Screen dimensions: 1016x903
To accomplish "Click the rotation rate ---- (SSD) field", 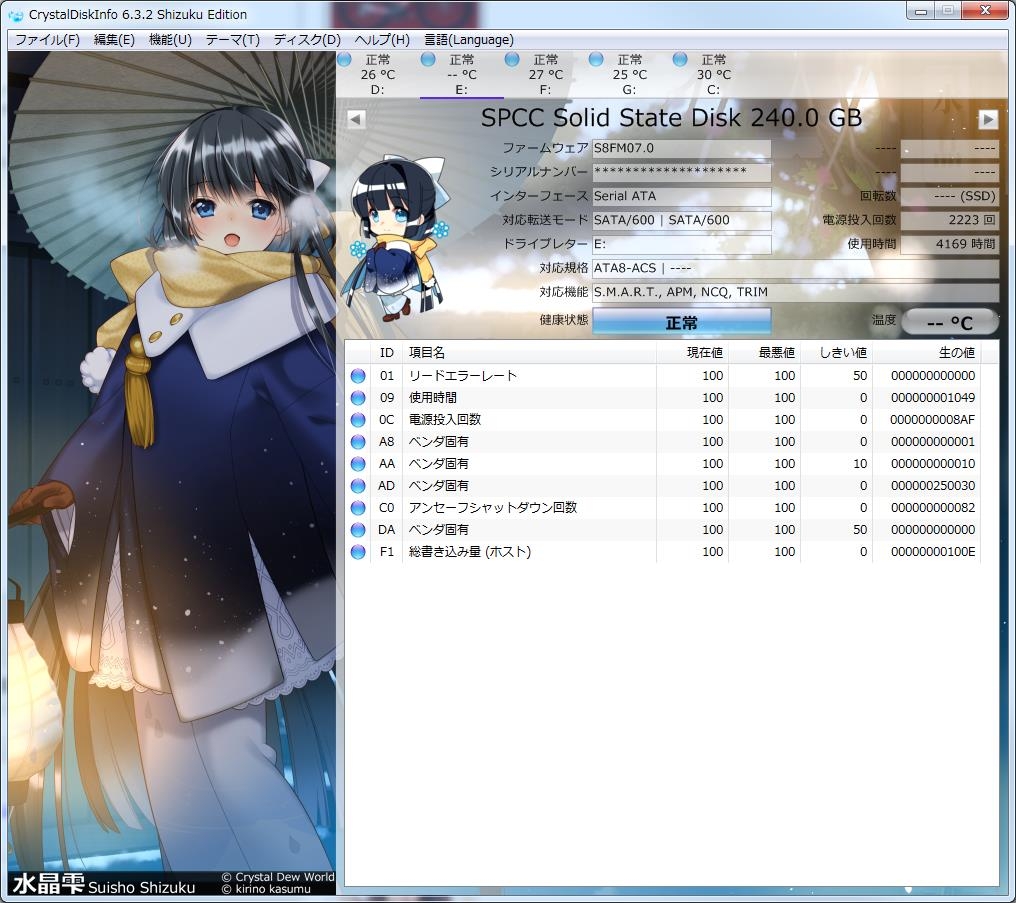I will pyautogui.click(x=949, y=196).
